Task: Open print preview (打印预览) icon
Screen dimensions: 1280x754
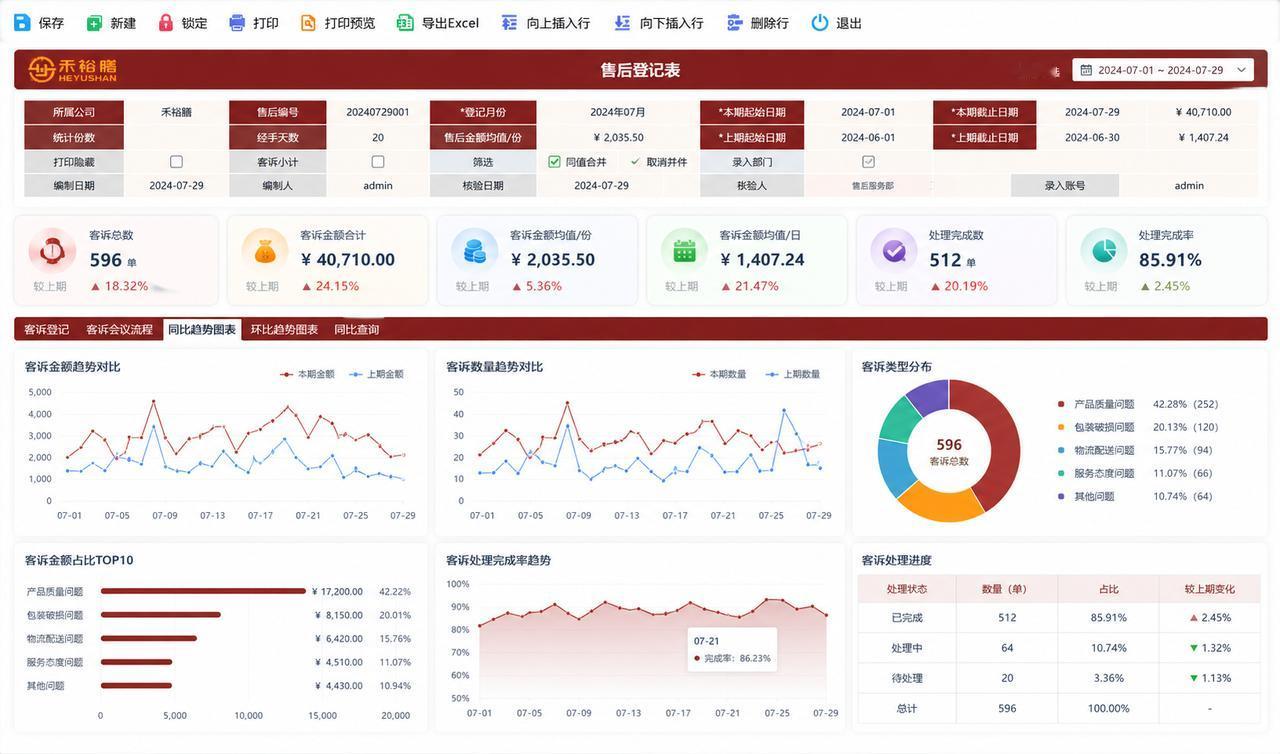Action: pos(308,22)
